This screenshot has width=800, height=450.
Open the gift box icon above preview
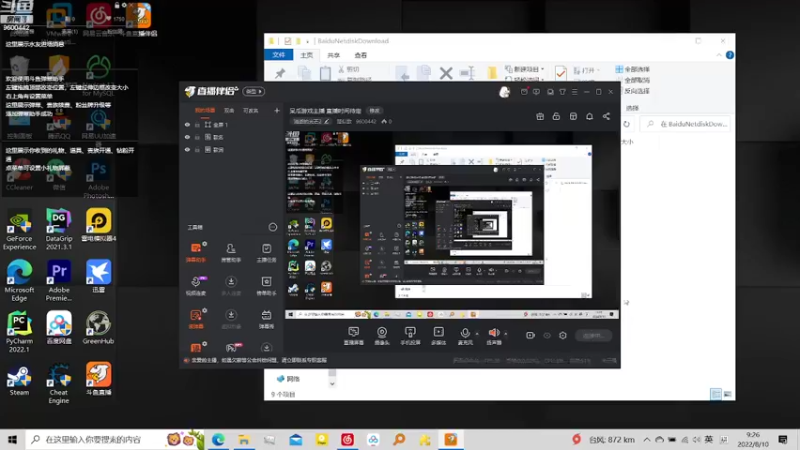pyautogui.click(x=540, y=116)
